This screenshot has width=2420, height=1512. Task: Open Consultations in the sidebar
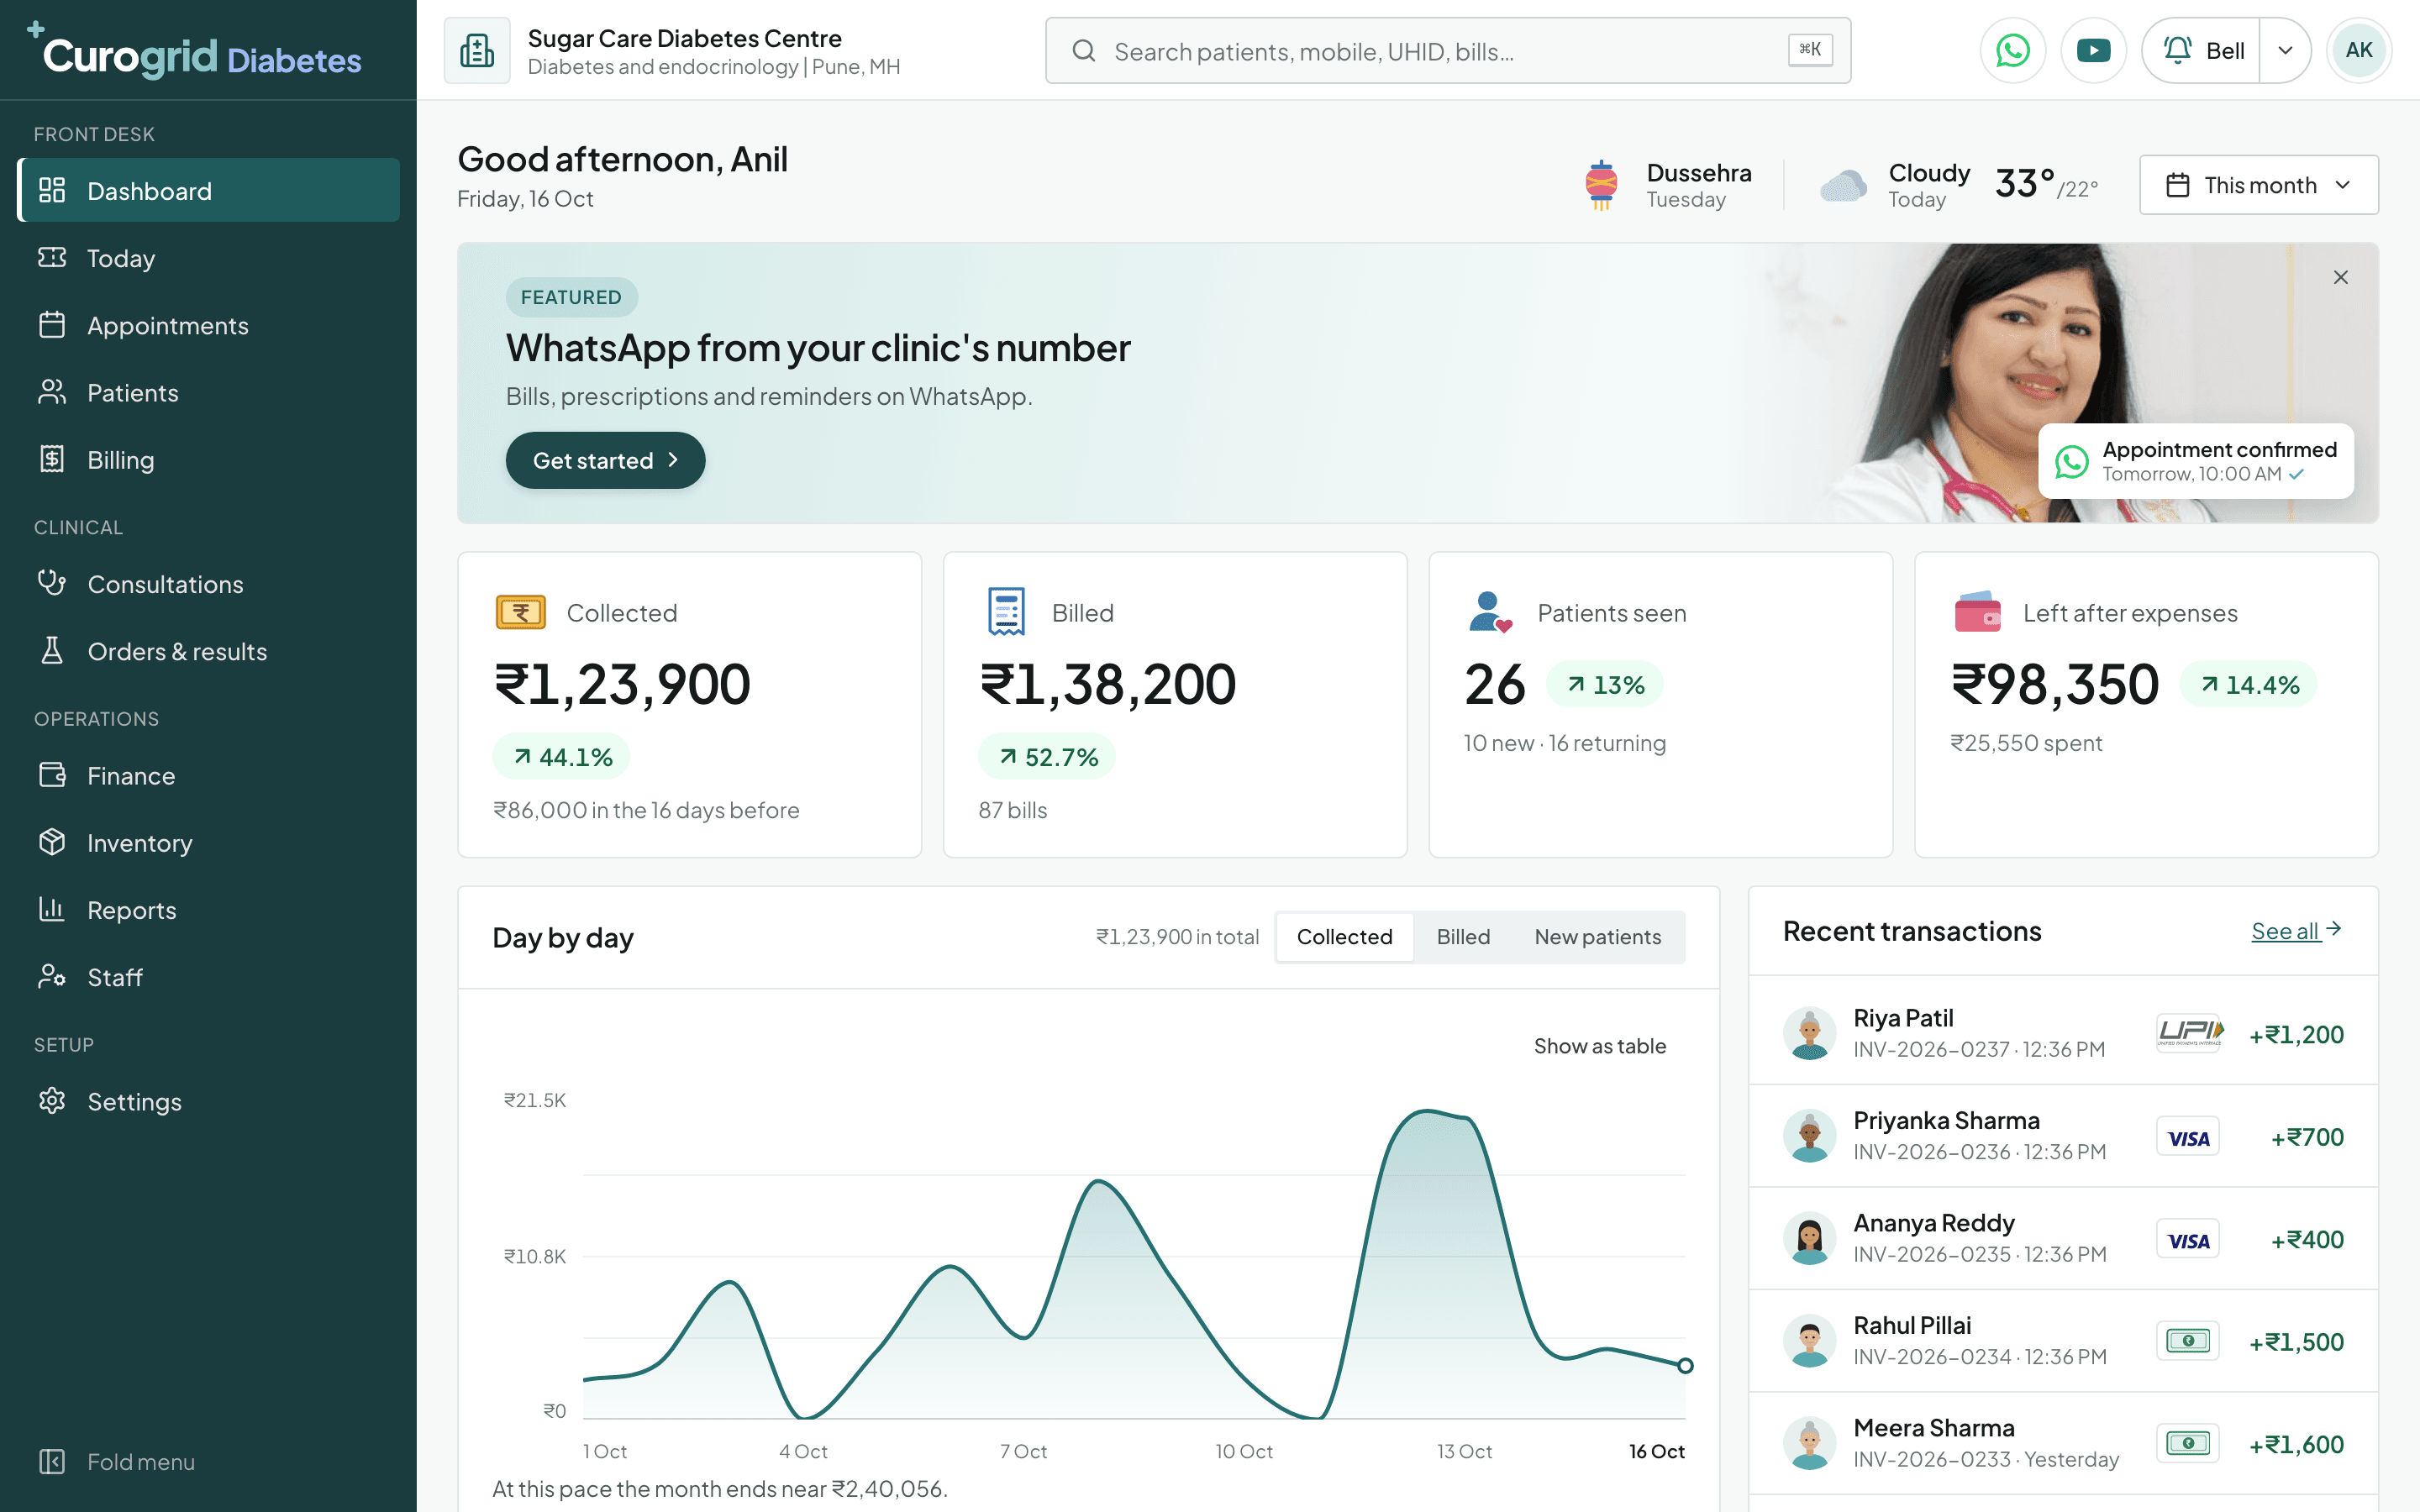click(x=209, y=584)
